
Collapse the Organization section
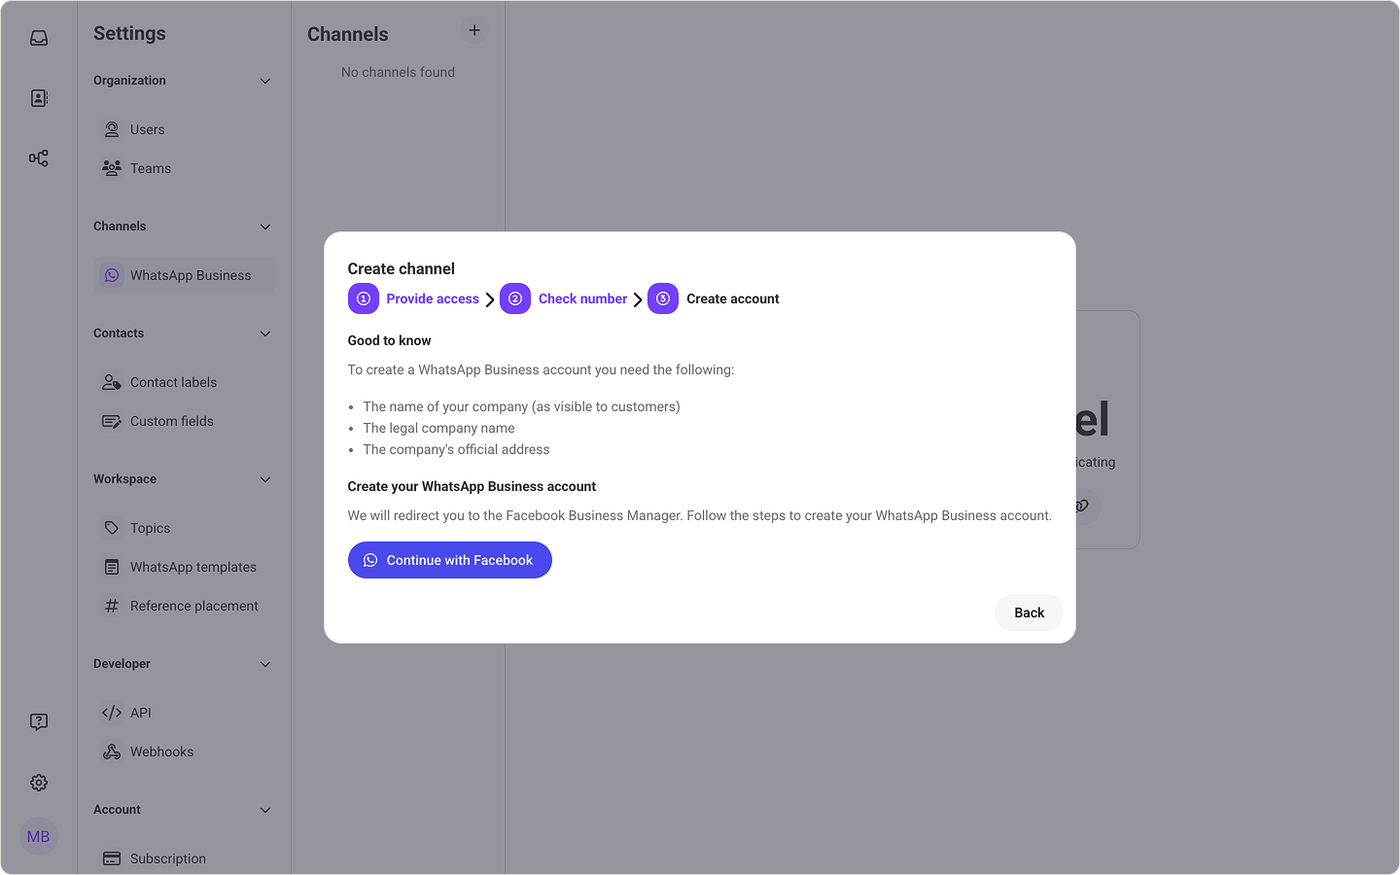click(x=265, y=81)
